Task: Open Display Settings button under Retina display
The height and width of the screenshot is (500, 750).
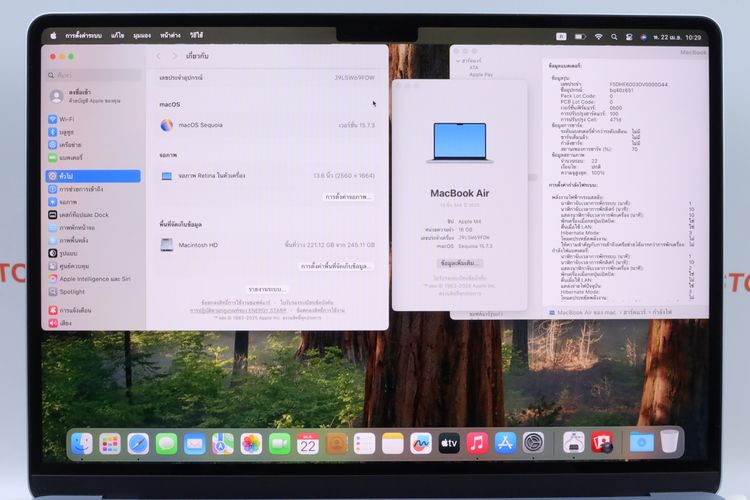Action: point(348,197)
